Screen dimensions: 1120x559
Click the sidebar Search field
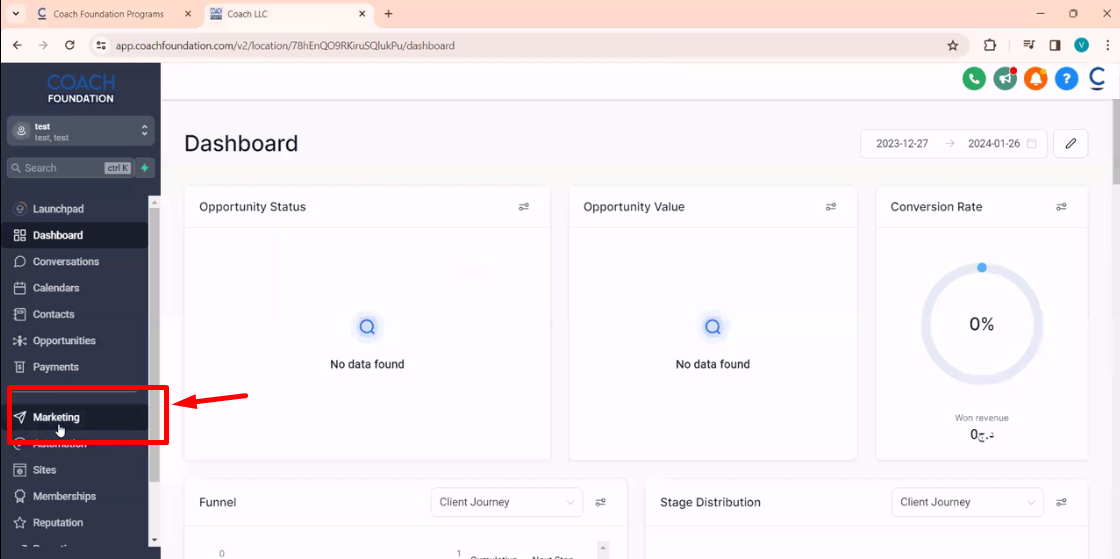69,168
